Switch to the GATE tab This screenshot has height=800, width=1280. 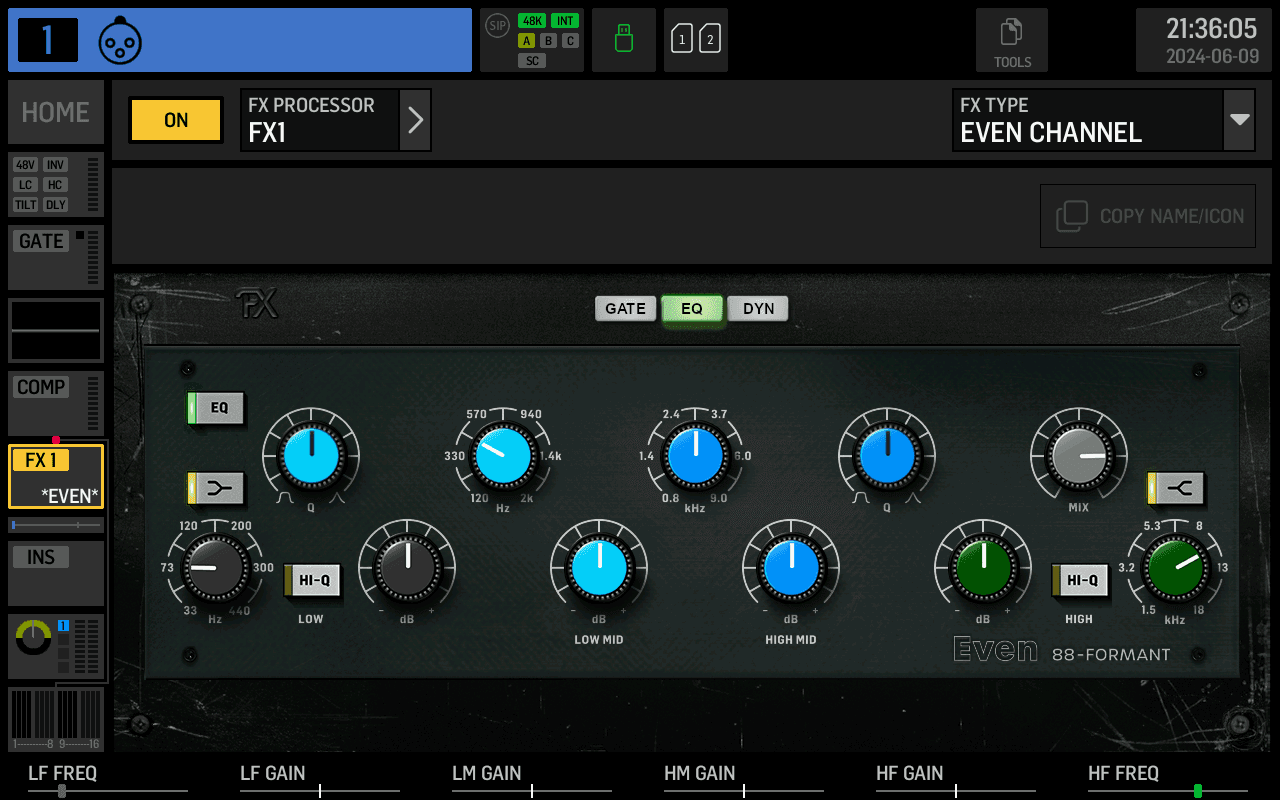tap(626, 308)
